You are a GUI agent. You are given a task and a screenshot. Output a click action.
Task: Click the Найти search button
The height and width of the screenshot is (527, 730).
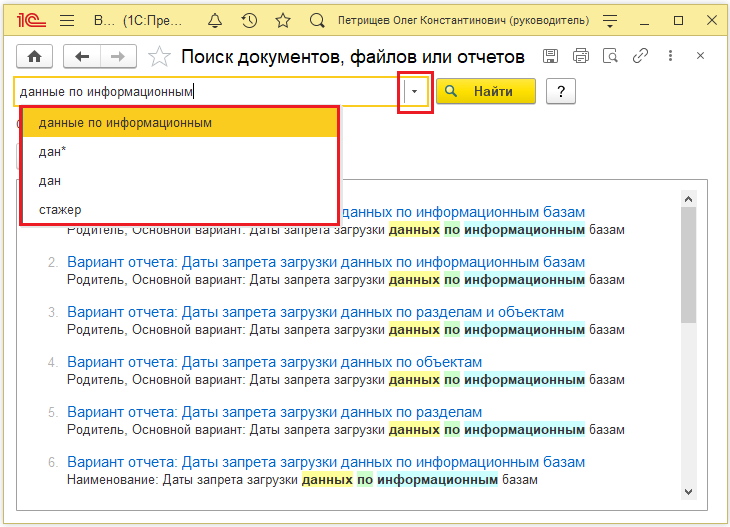click(x=486, y=91)
